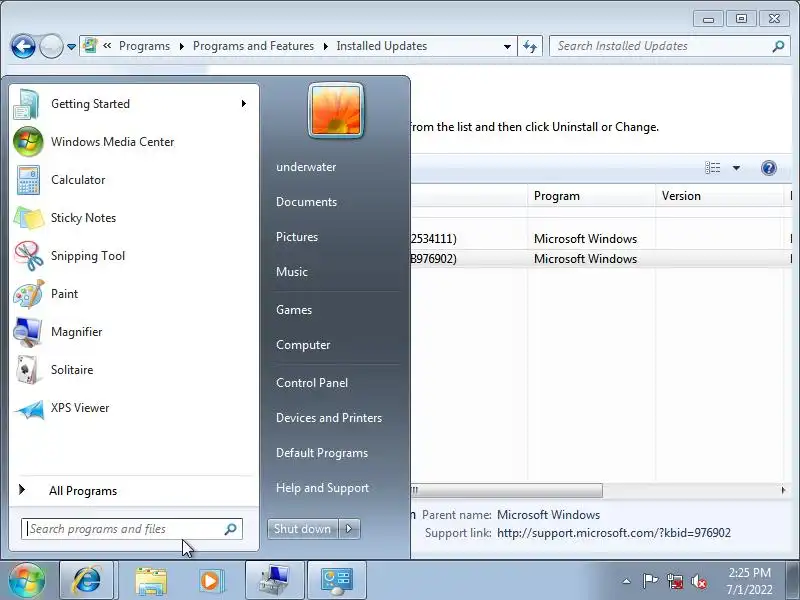The width and height of the screenshot is (800, 600).
Task: Click the Action Center flag icon
Action: click(x=650, y=581)
